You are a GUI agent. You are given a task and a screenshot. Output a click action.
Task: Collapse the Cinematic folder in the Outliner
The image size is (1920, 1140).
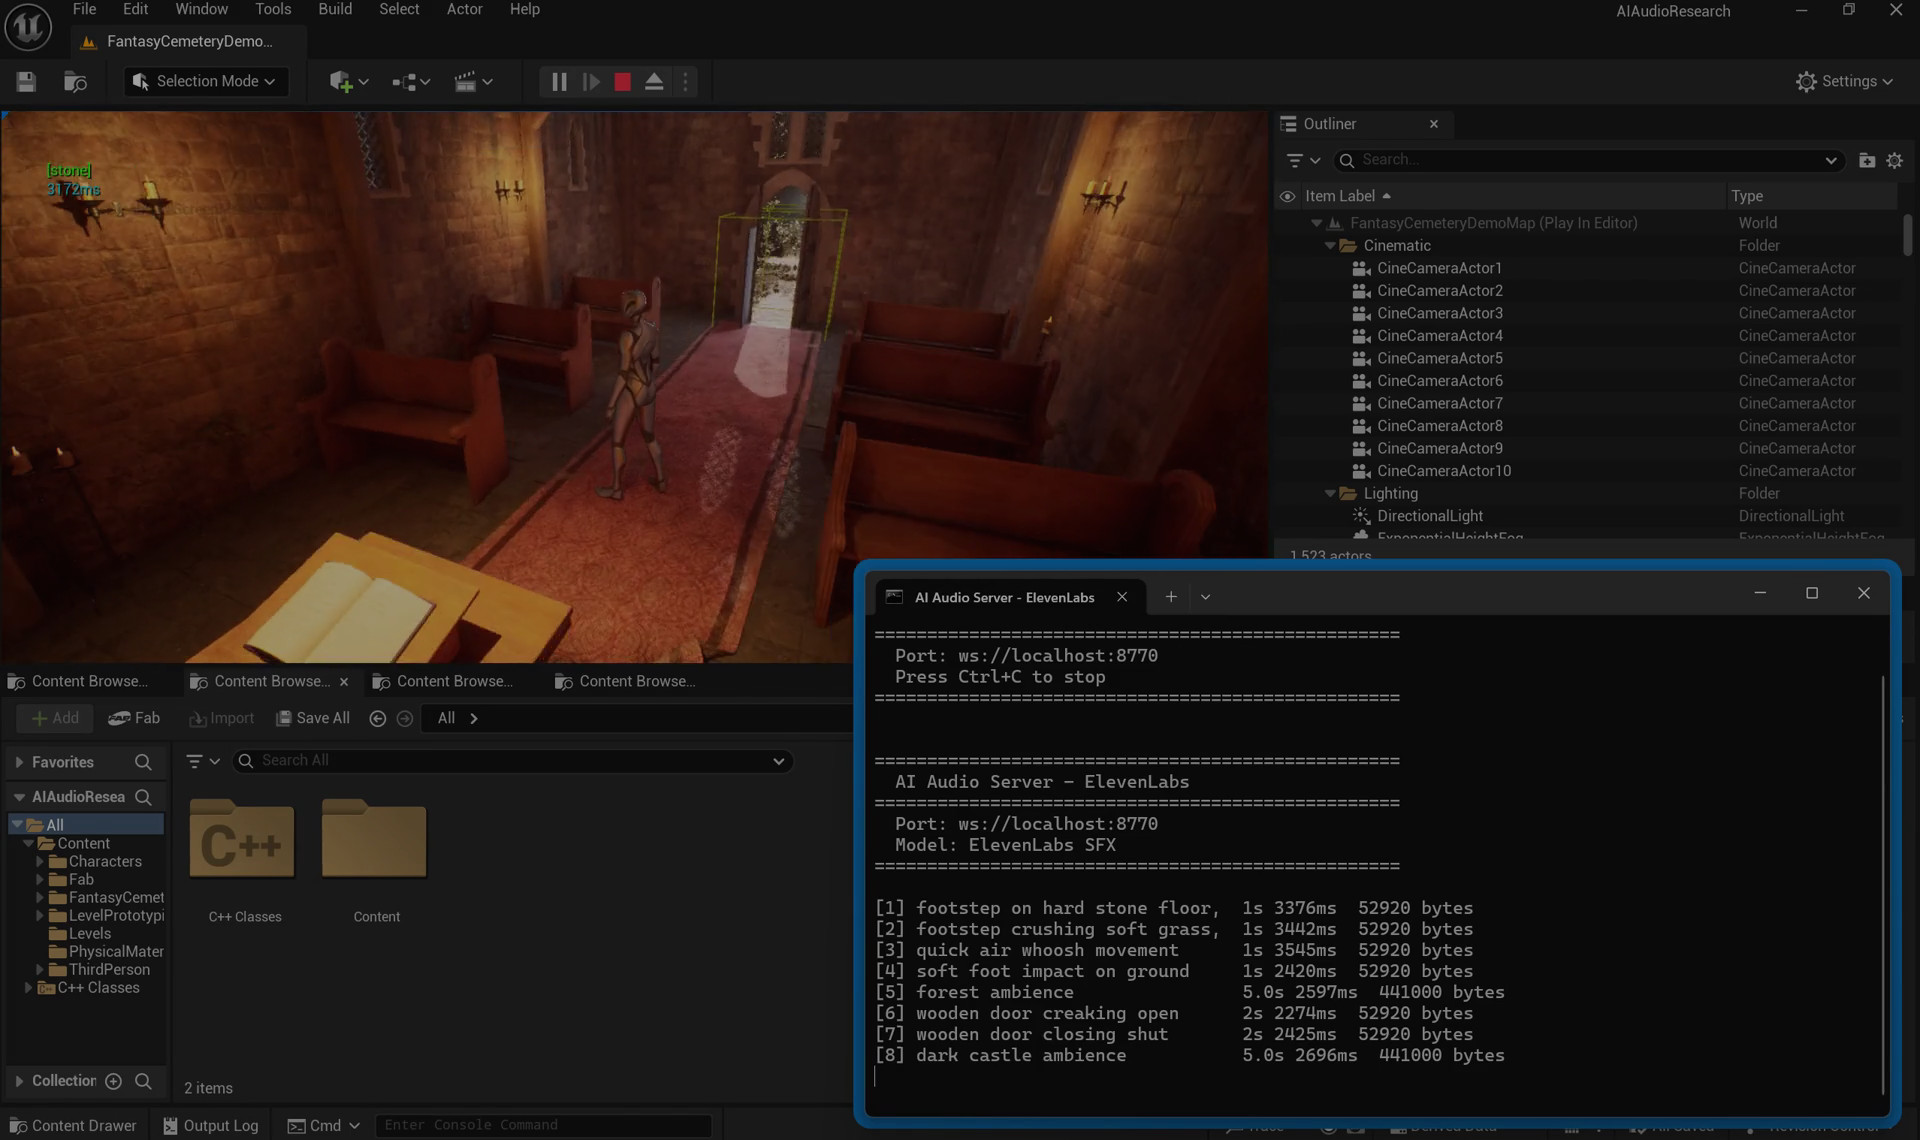tap(1330, 246)
